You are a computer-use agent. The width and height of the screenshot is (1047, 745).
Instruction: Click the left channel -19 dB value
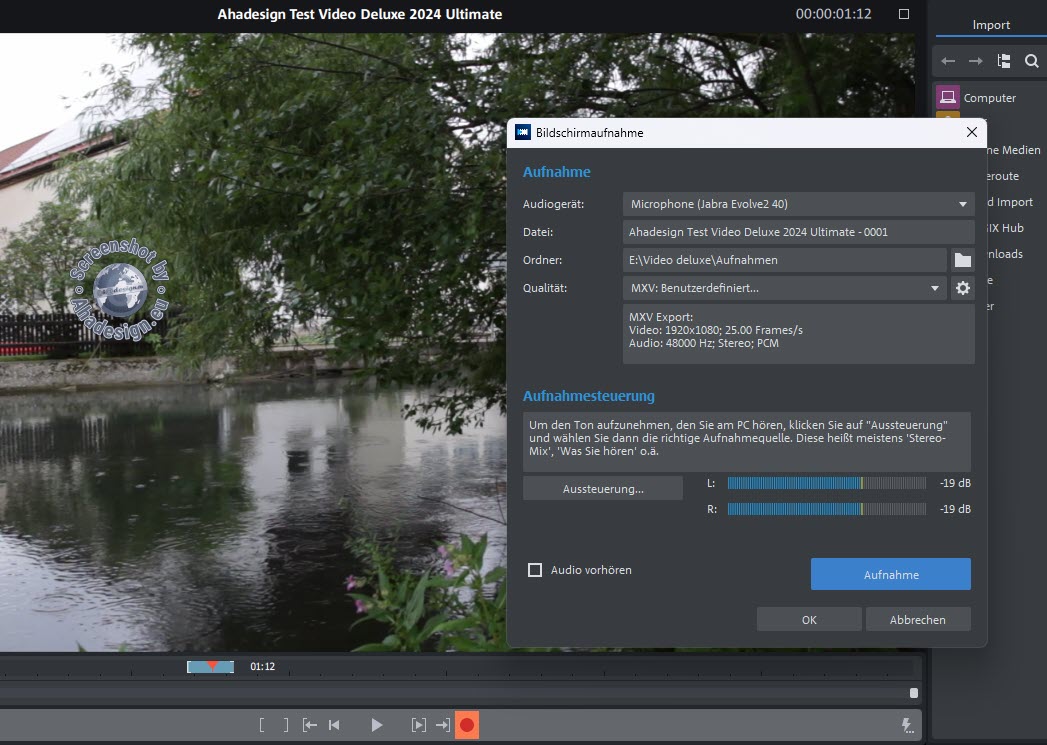coord(955,483)
